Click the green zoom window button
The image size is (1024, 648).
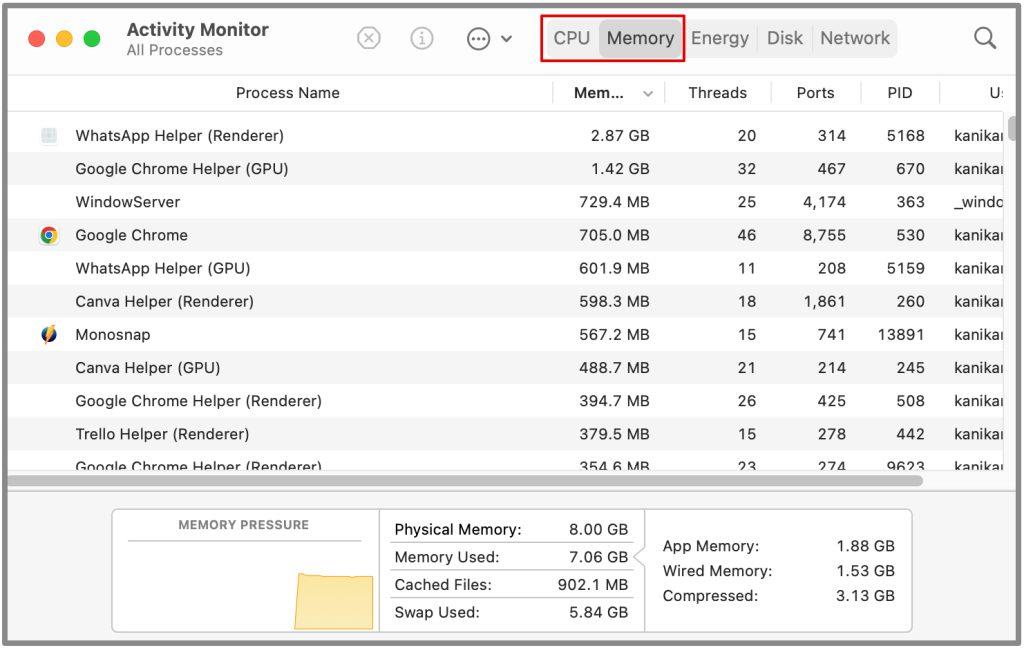(x=92, y=39)
